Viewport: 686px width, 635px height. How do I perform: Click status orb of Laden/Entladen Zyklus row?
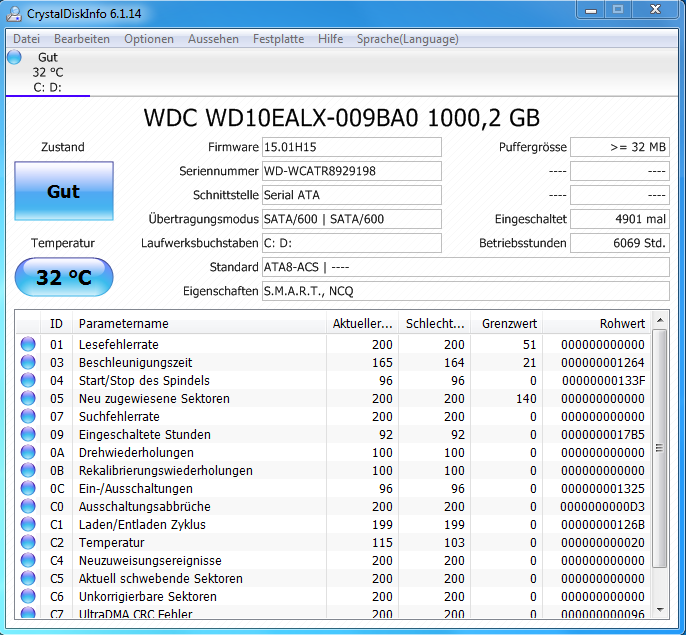[28, 524]
